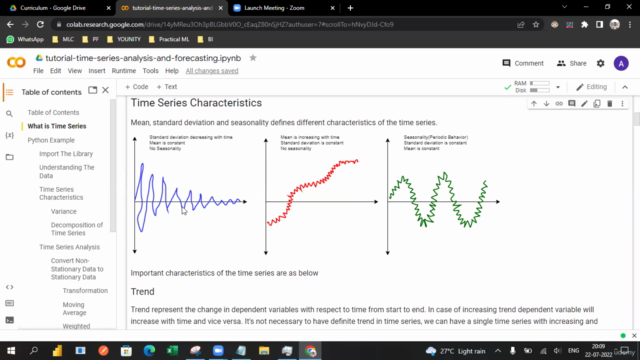The height and width of the screenshot is (360, 640).
Task: Open Find and replace search icon
Action: (9, 114)
